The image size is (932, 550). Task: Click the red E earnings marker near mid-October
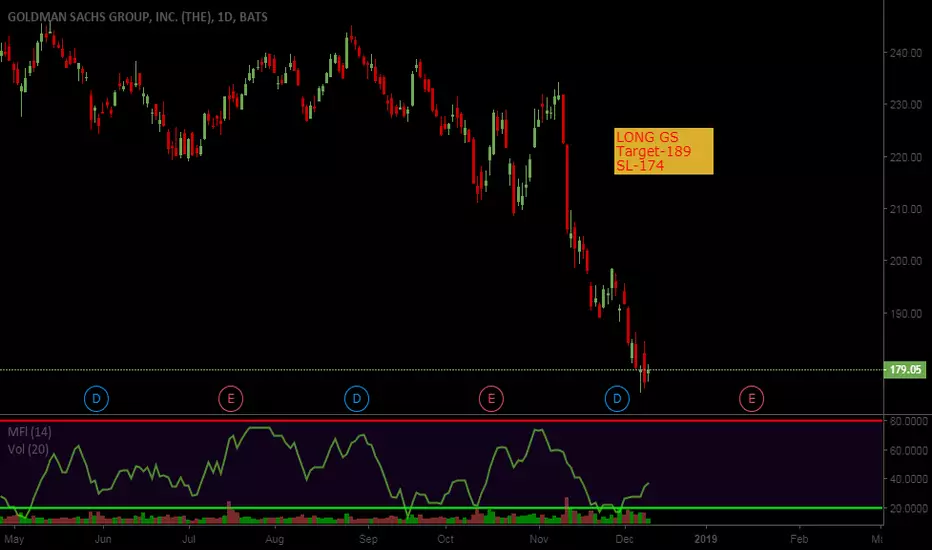[491, 398]
